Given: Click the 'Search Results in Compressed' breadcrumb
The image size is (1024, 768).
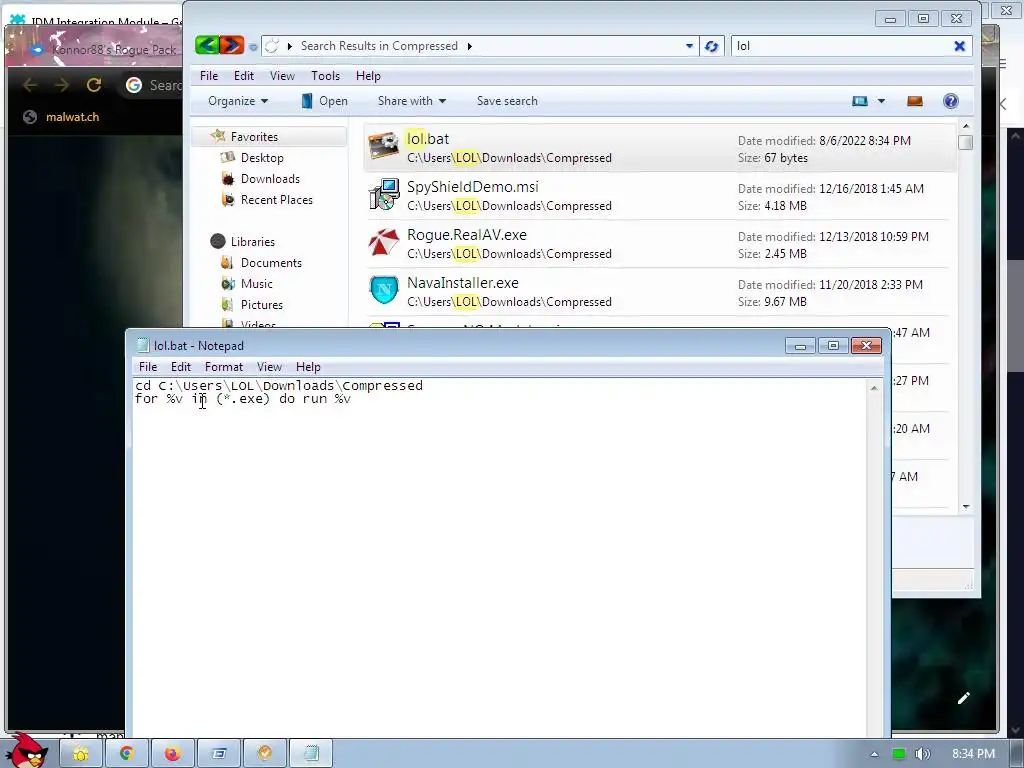Looking at the screenshot, I should pos(379,46).
